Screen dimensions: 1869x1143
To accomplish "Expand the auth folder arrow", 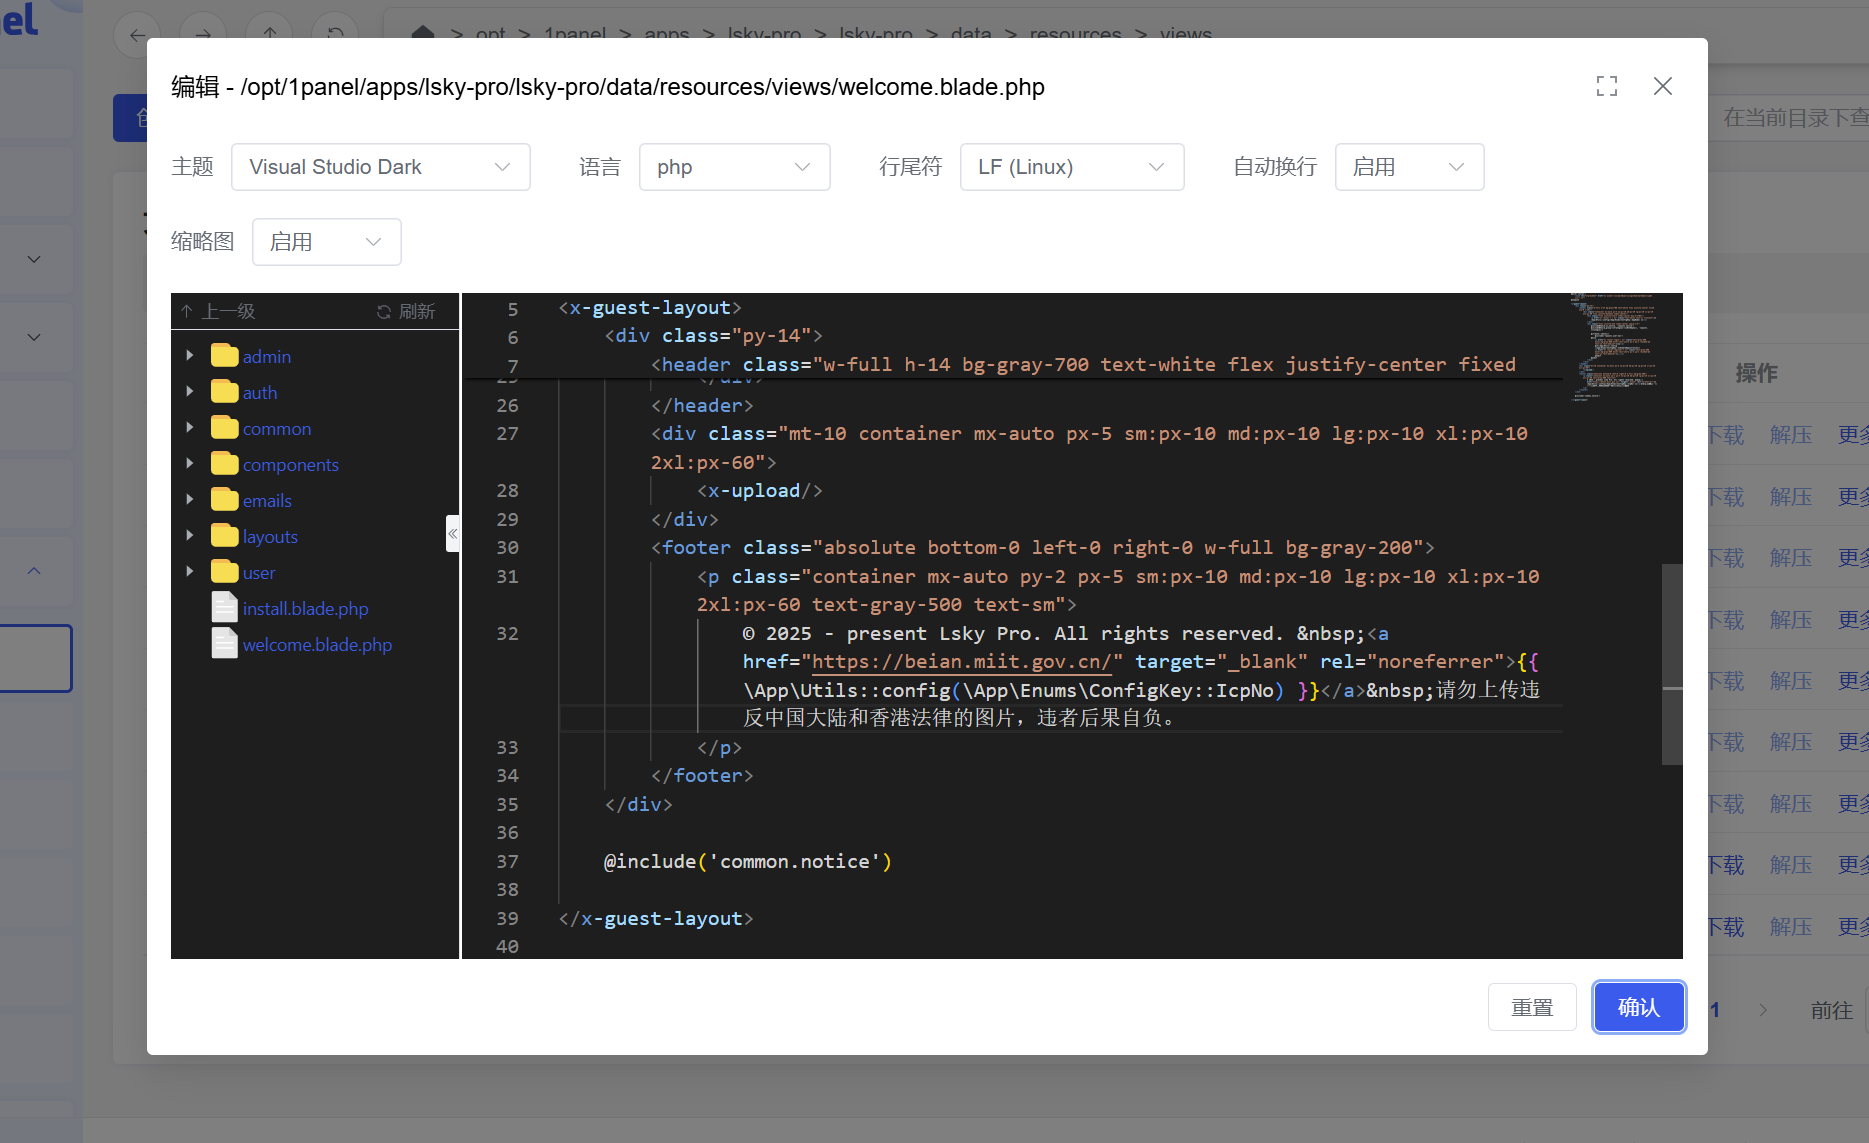I will (x=190, y=391).
